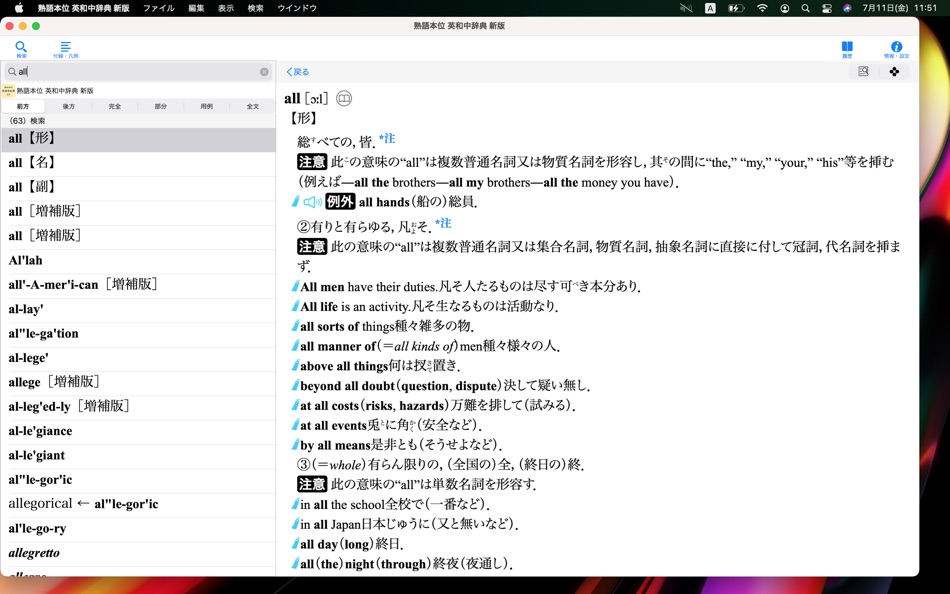This screenshot has width=950, height=594.
Task: Click into the search field containing 'all'
Action: pyautogui.click(x=138, y=72)
